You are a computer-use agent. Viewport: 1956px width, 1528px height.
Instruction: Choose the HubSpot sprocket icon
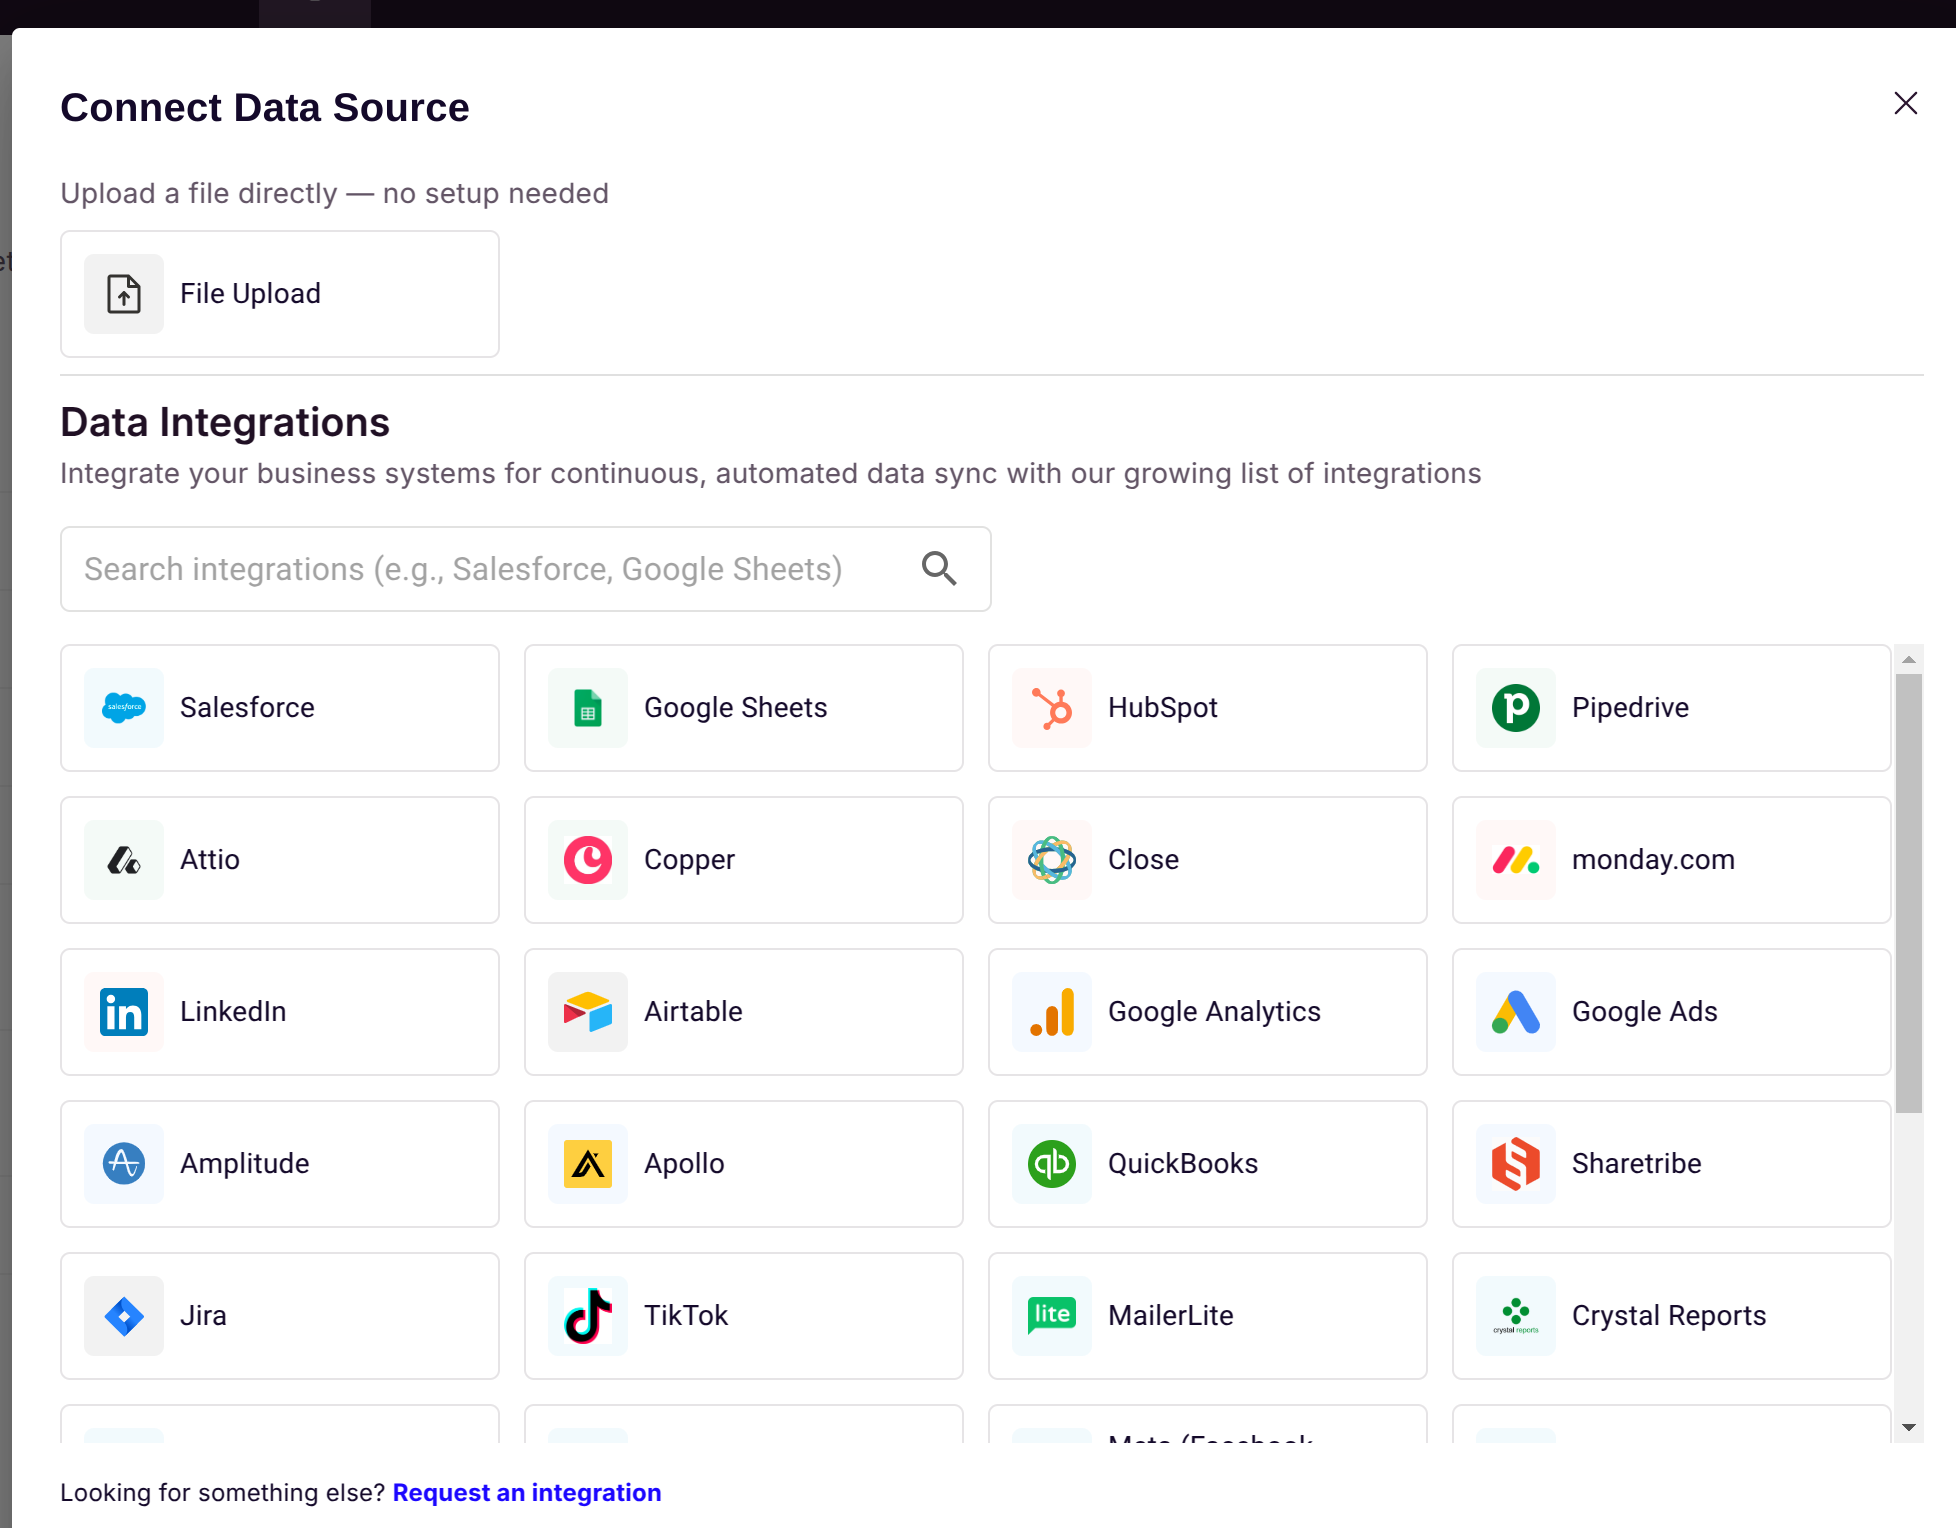pyautogui.click(x=1052, y=708)
